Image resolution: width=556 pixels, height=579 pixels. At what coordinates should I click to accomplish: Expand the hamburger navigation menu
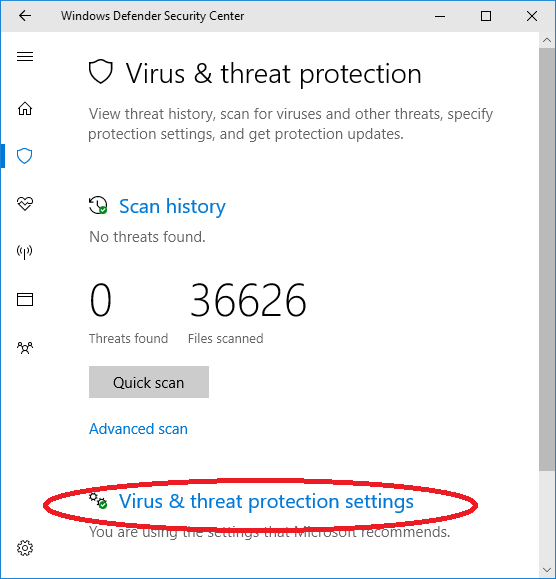[25, 56]
